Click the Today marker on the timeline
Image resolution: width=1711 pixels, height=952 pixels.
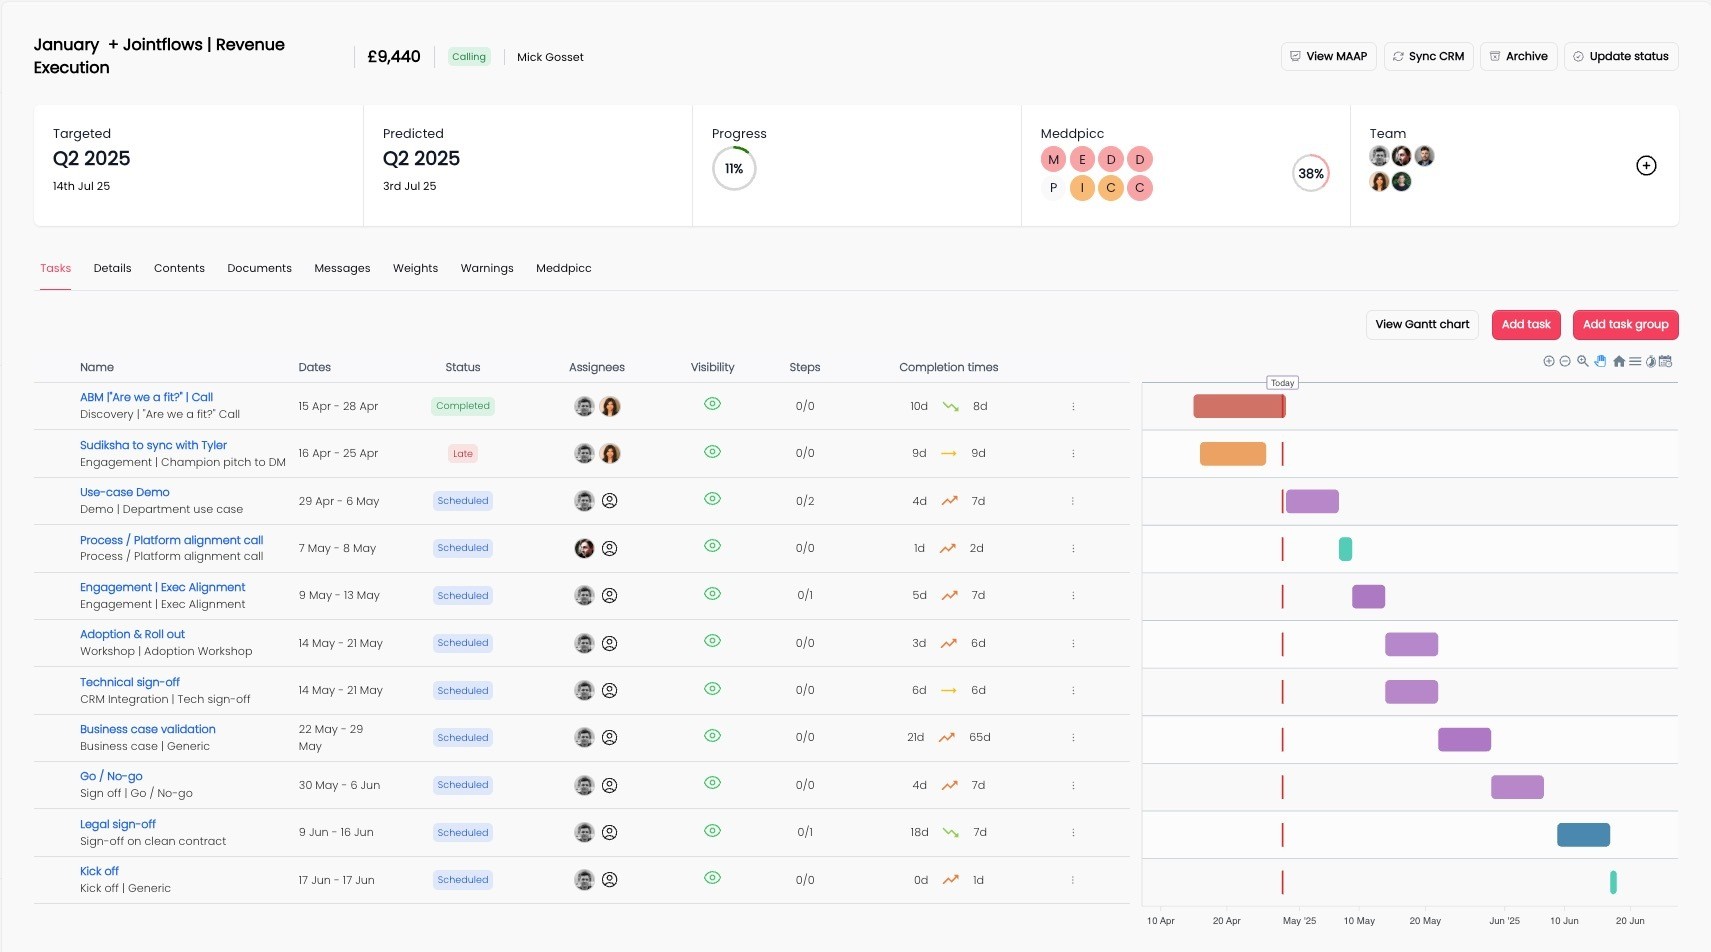[1282, 383]
